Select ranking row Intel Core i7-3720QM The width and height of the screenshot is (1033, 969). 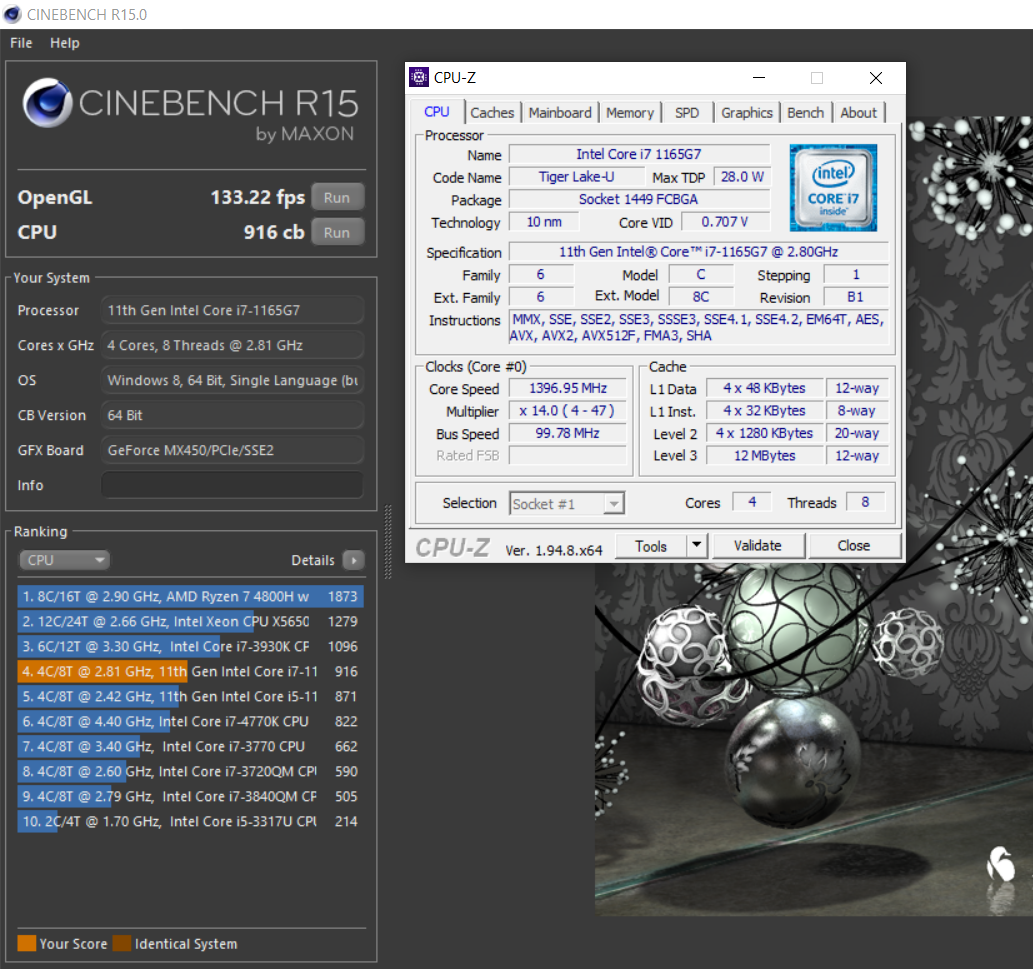coord(190,771)
